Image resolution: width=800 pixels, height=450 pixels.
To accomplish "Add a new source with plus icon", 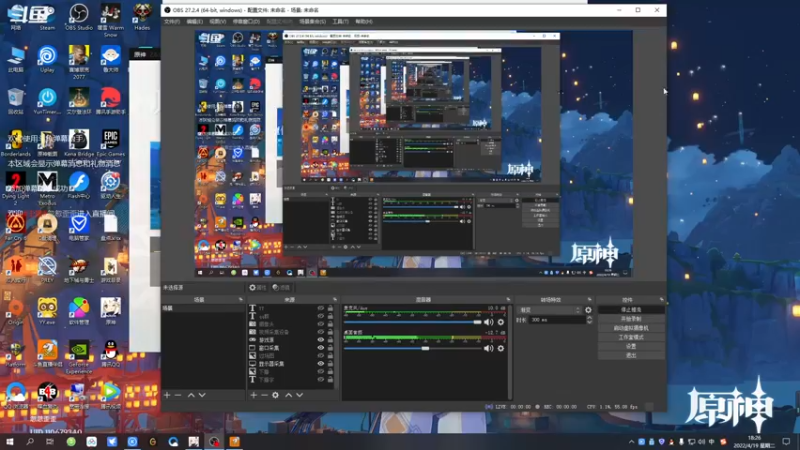I will pos(254,395).
